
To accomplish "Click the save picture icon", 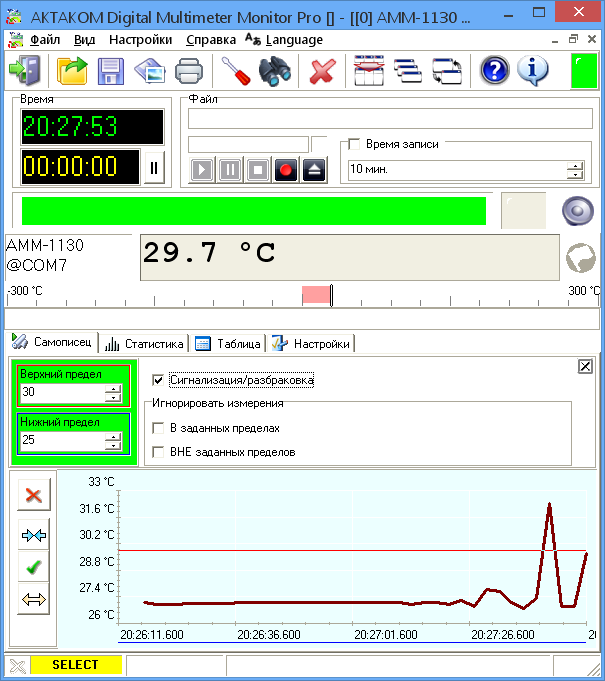I will coord(150,71).
